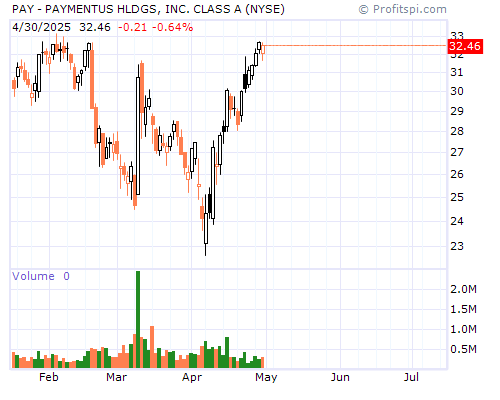This screenshot has width=500, height=400.
Task: Click the Profitspi.com copyright text
Action: [403, 9]
